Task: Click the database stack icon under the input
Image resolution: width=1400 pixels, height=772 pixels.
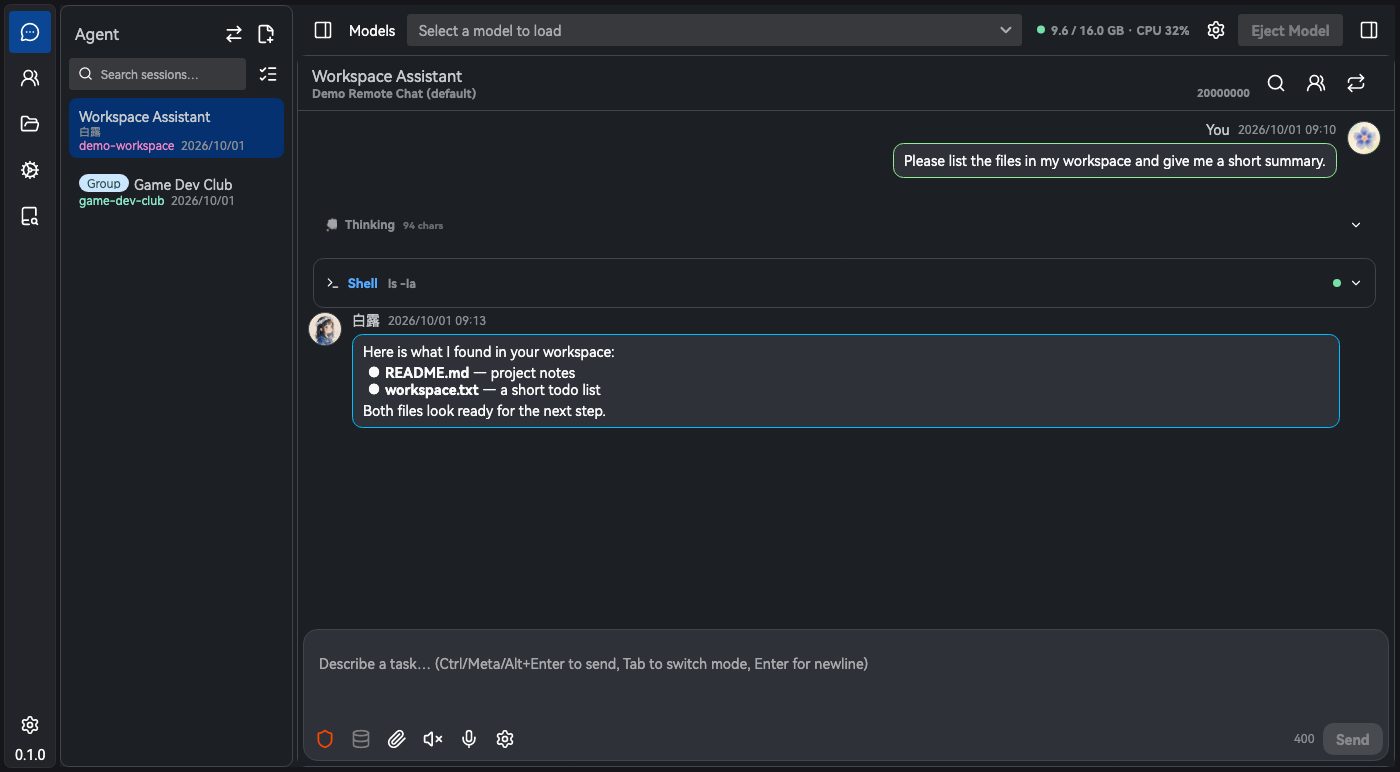Action: pyautogui.click(x=361, y=739)
